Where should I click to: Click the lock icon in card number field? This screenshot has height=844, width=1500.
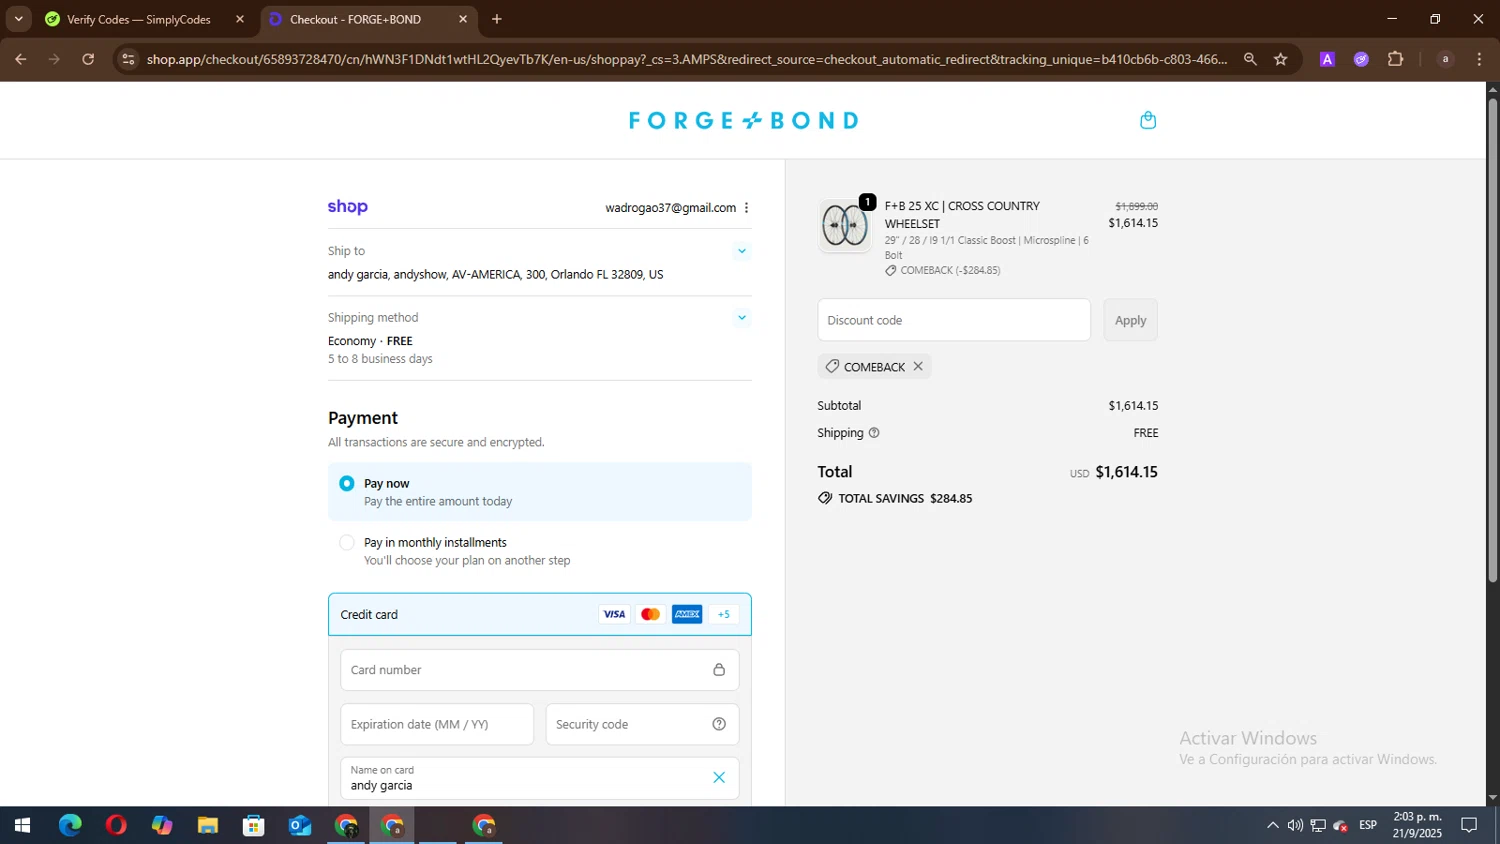(x=718, y=669)
